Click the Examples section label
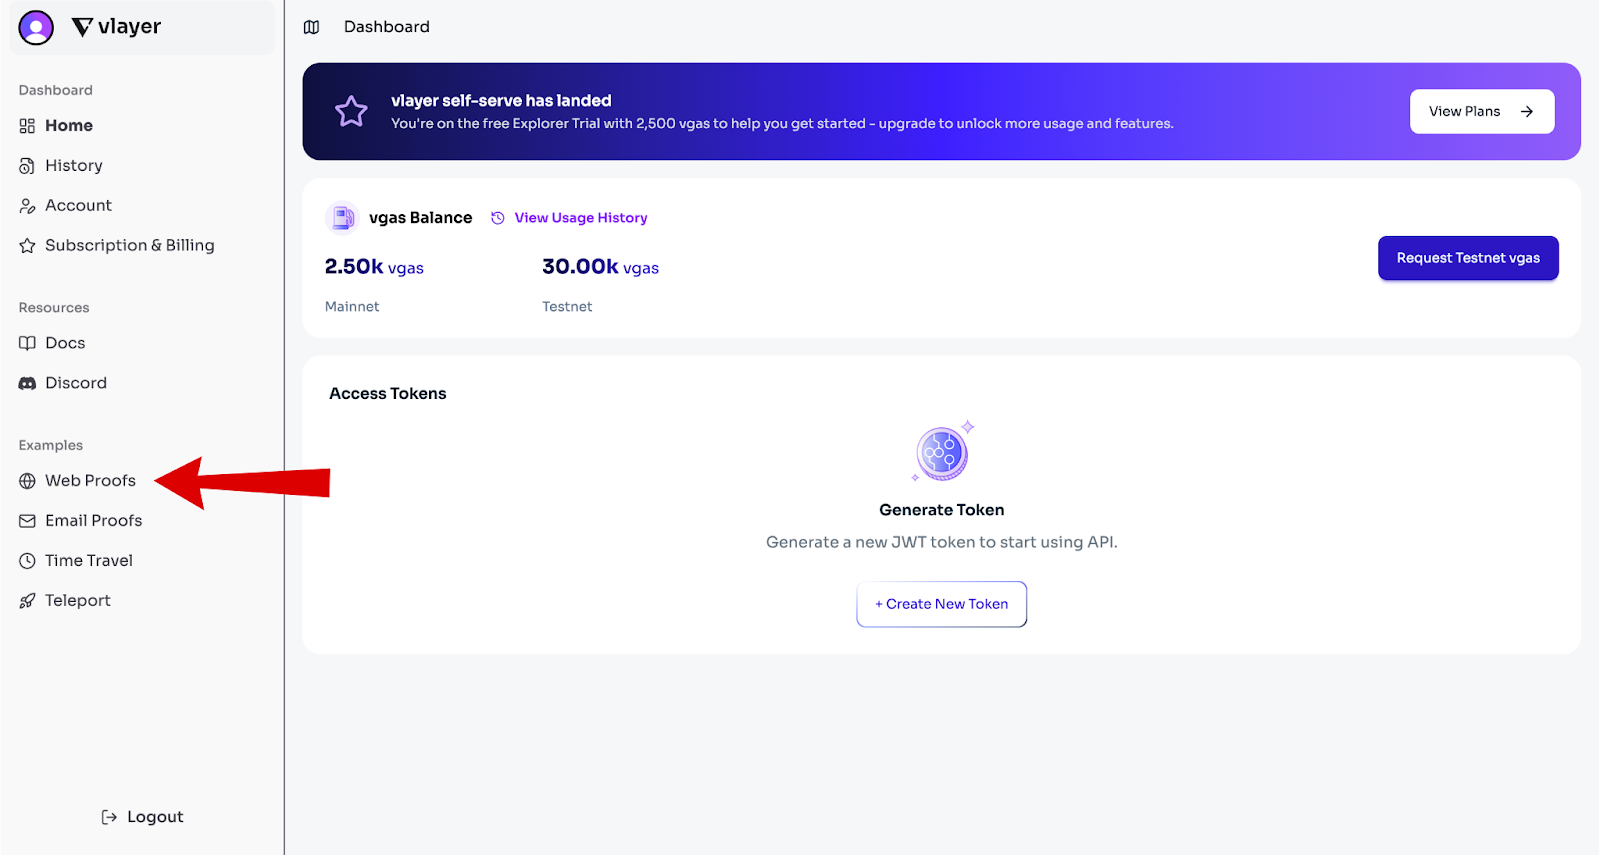Screen dimensions: 1600x855 (51, 446)
